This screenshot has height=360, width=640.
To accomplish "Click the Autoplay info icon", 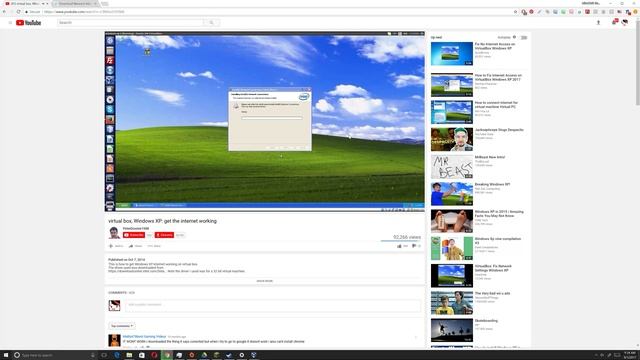I will [x=514, y=37].
